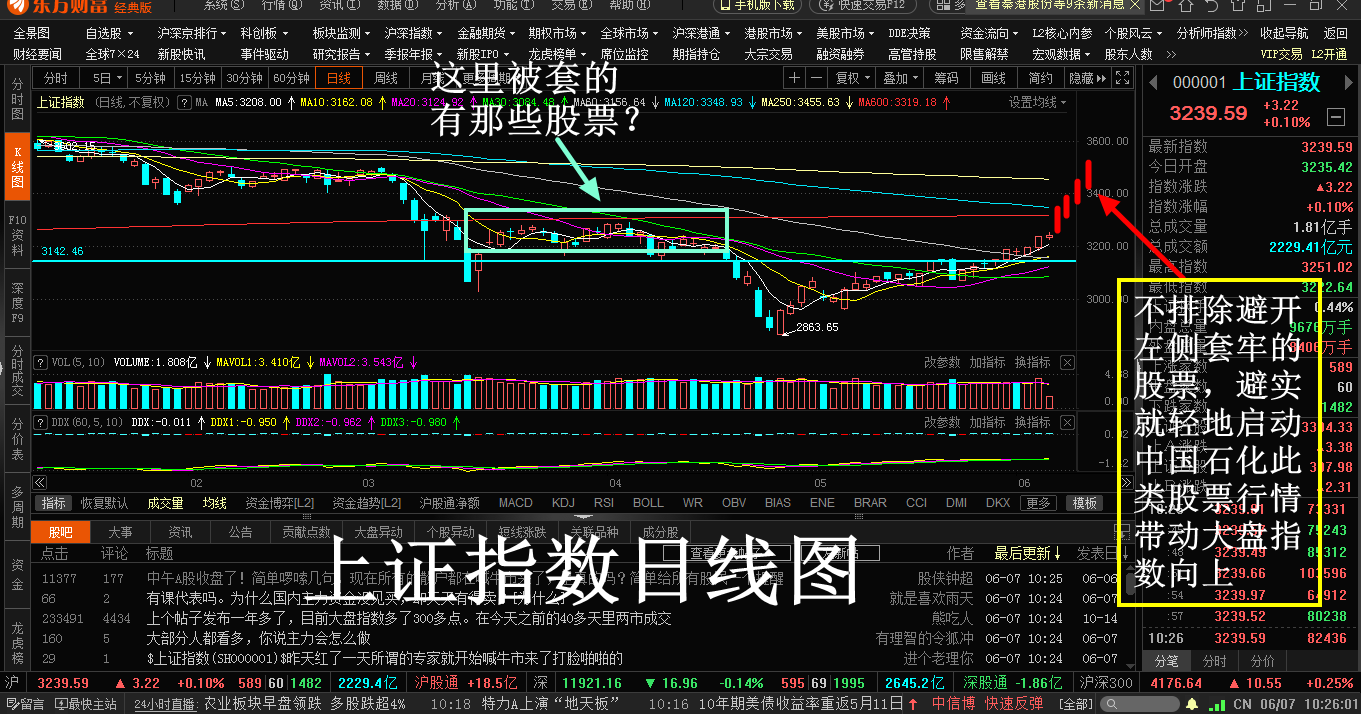Toggle the 筹码 chip distribution display
Screen dimensions: 1361x714
(947, 78)
